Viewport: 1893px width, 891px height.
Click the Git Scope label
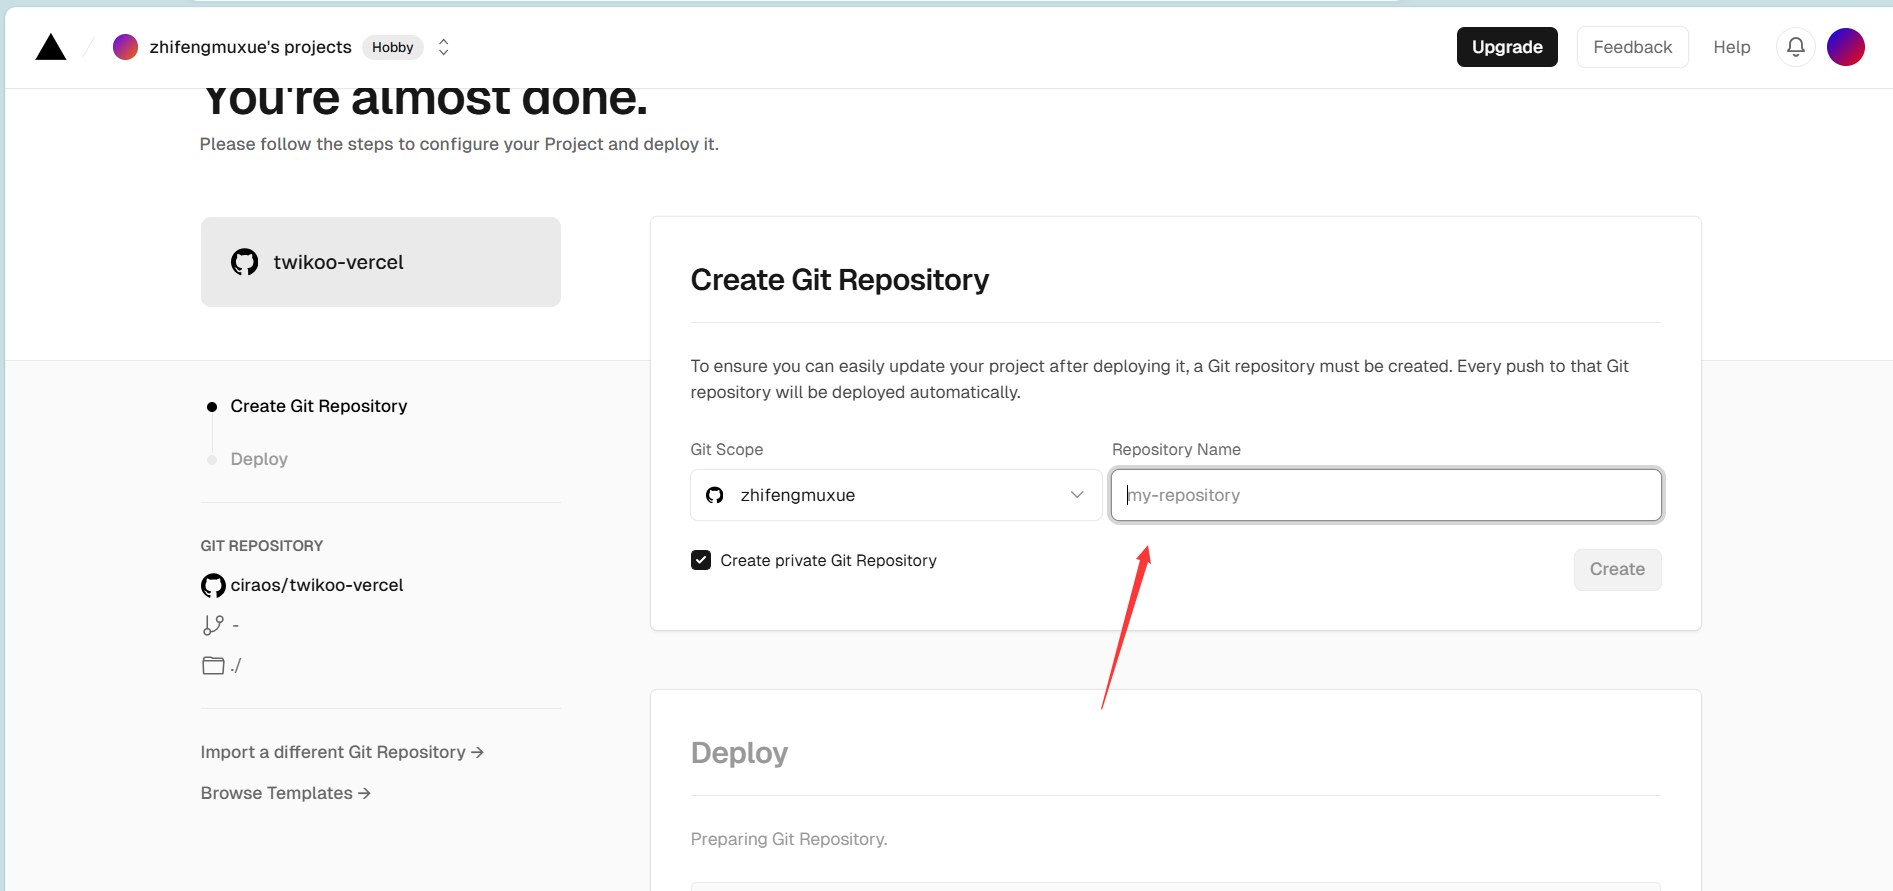[x=727, y=450]
